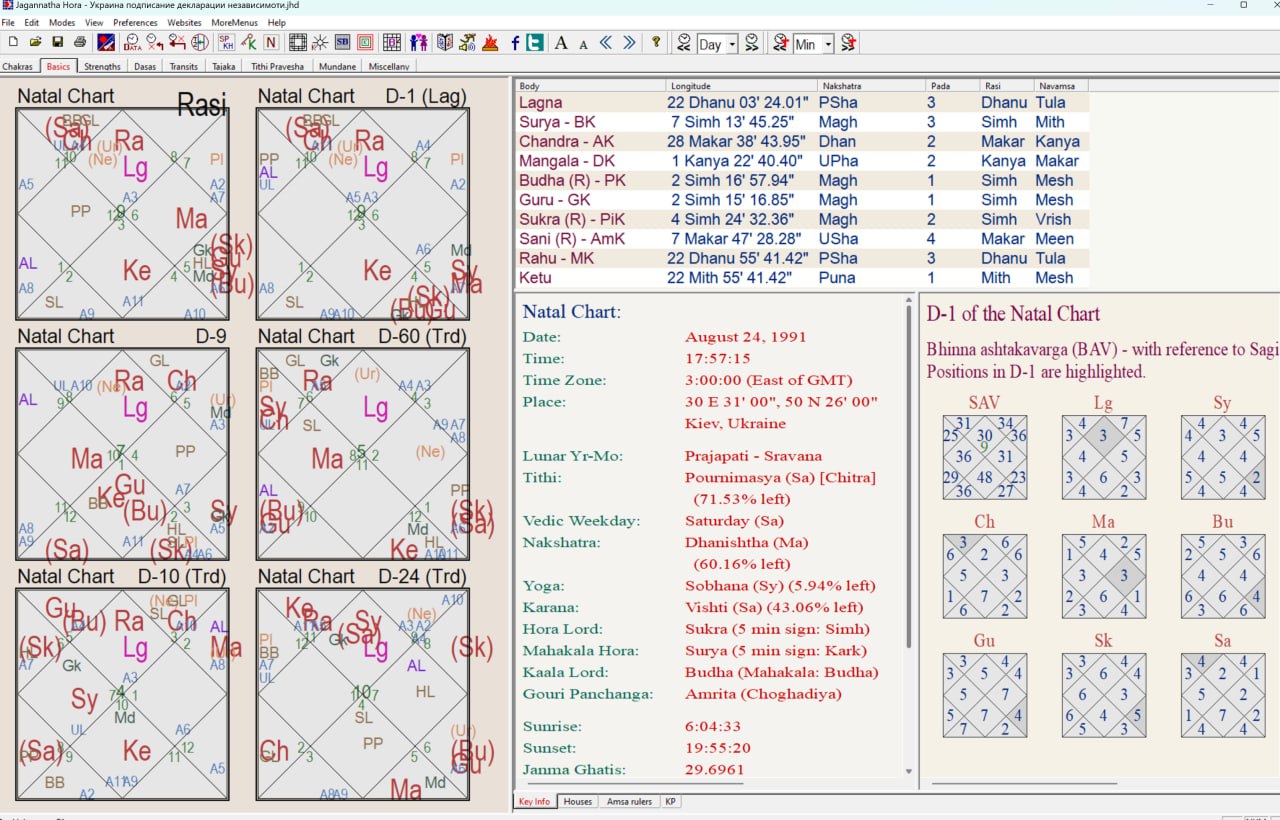This screenshot has height=820, width=1280.
Task: Open the Min time-unit dropdown
Action: [828, 44]
